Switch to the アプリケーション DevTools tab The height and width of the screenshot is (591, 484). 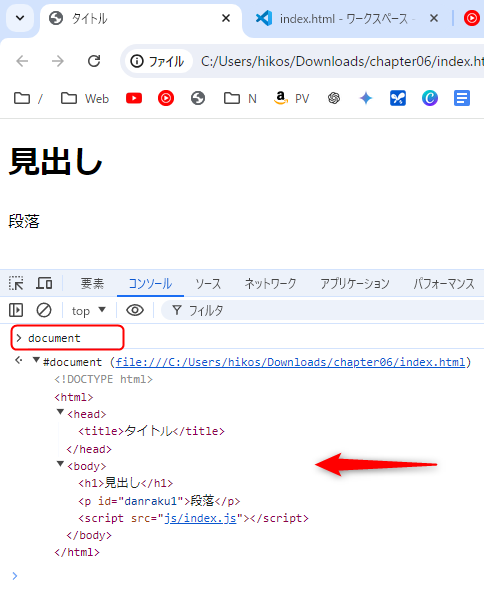(355, 283)
